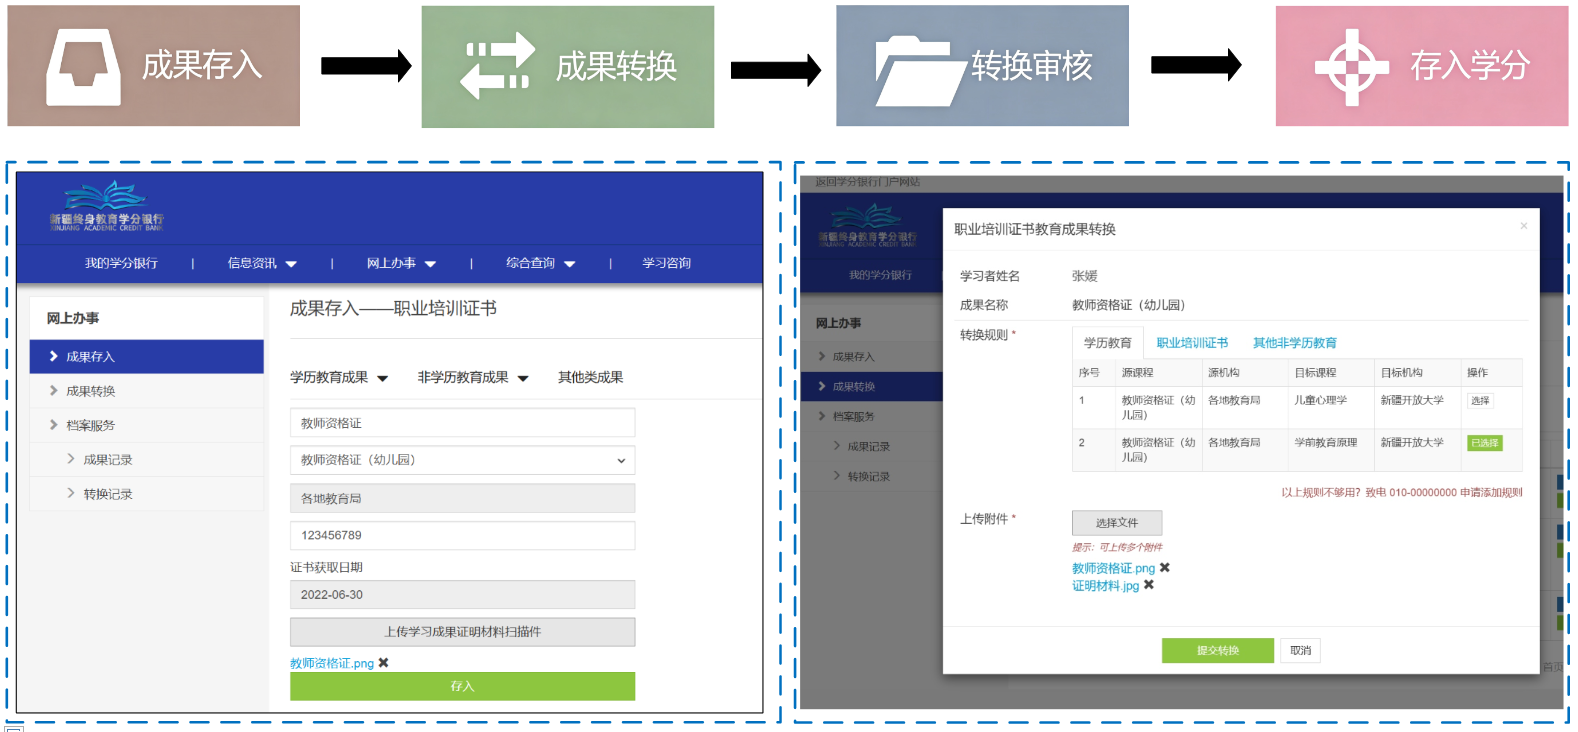Click the crosshair target icon for 存入学分
The width and height of the screenshot is (1578, 732).
coord(1351,67)
